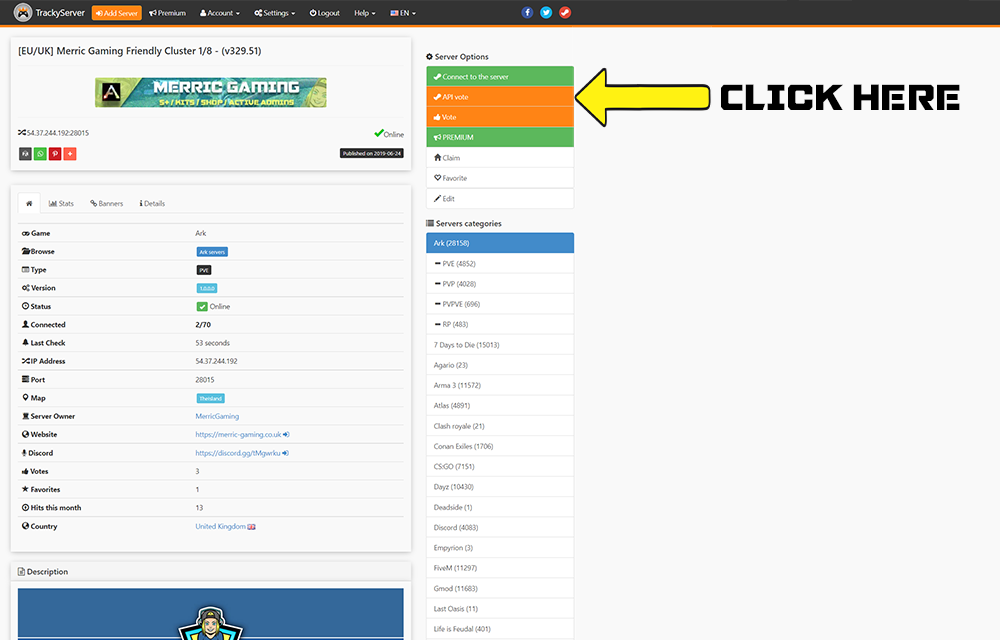Click the API vote button
The height and width of the screenshot is (640, 1000).
(x=500, y=97)
